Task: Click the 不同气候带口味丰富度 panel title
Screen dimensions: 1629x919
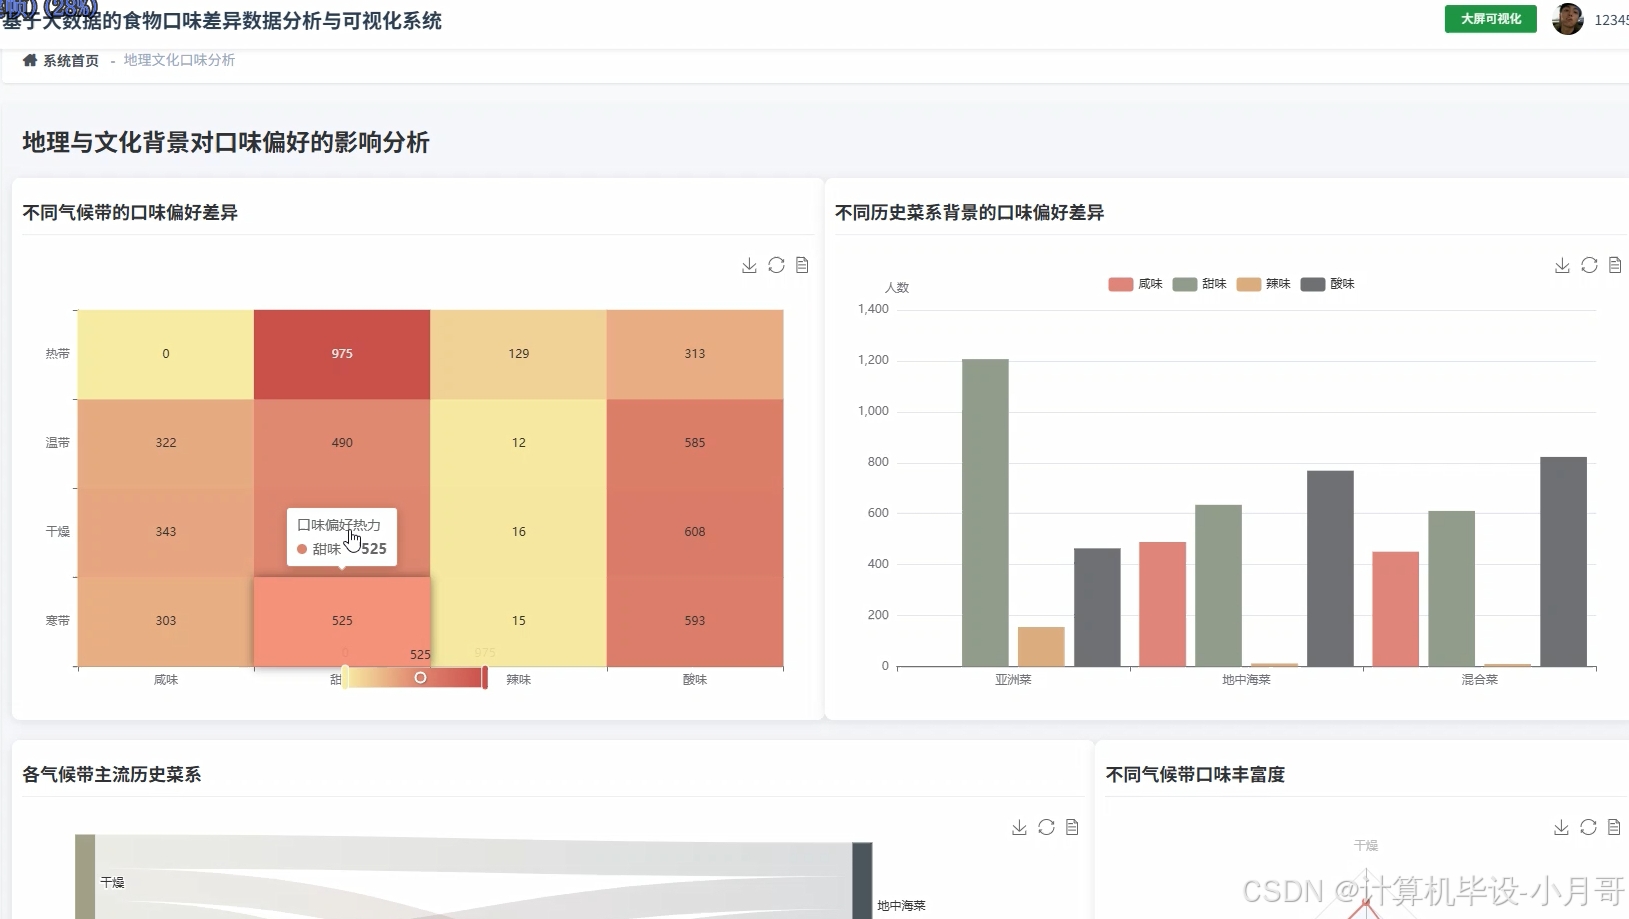Action: 1195,775
